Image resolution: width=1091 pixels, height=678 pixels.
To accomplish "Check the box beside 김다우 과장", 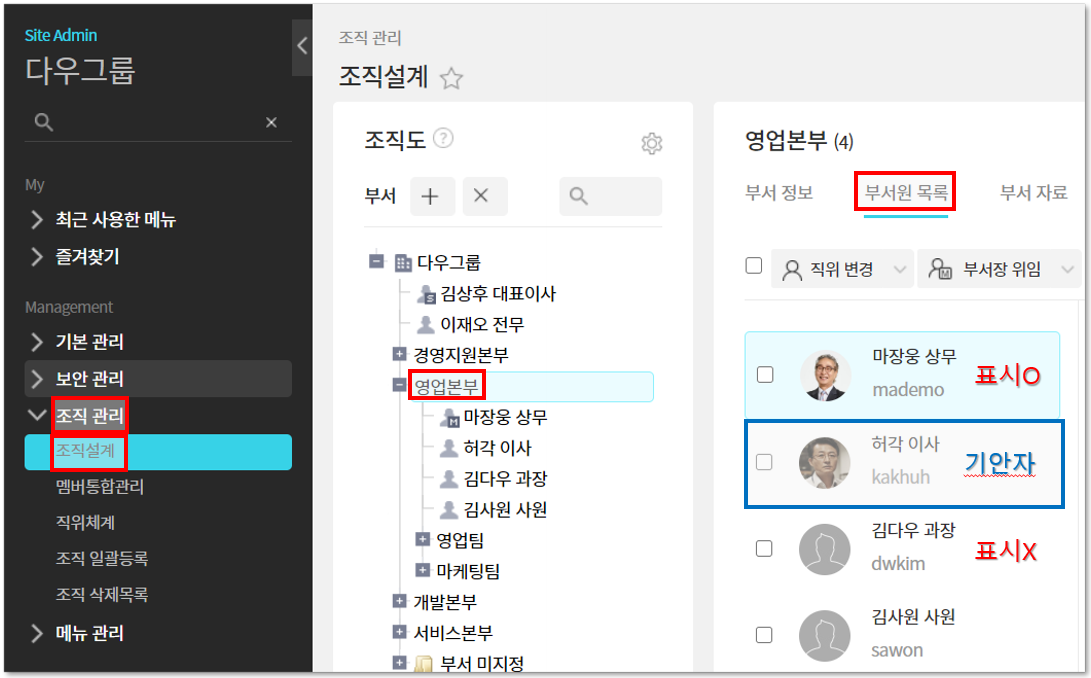I will 765,548.
